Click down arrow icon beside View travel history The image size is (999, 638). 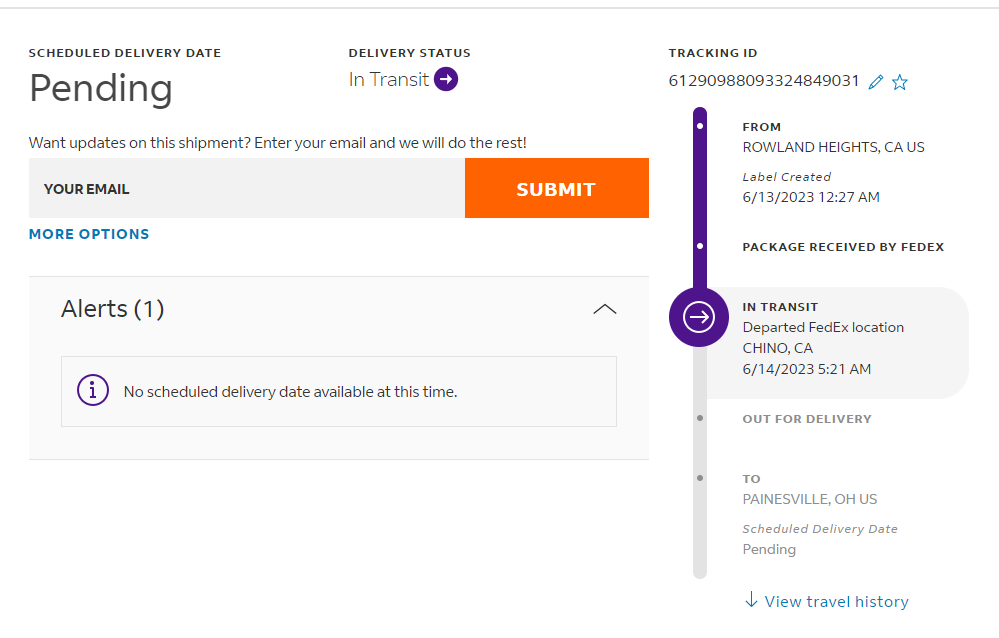[751, 600]
